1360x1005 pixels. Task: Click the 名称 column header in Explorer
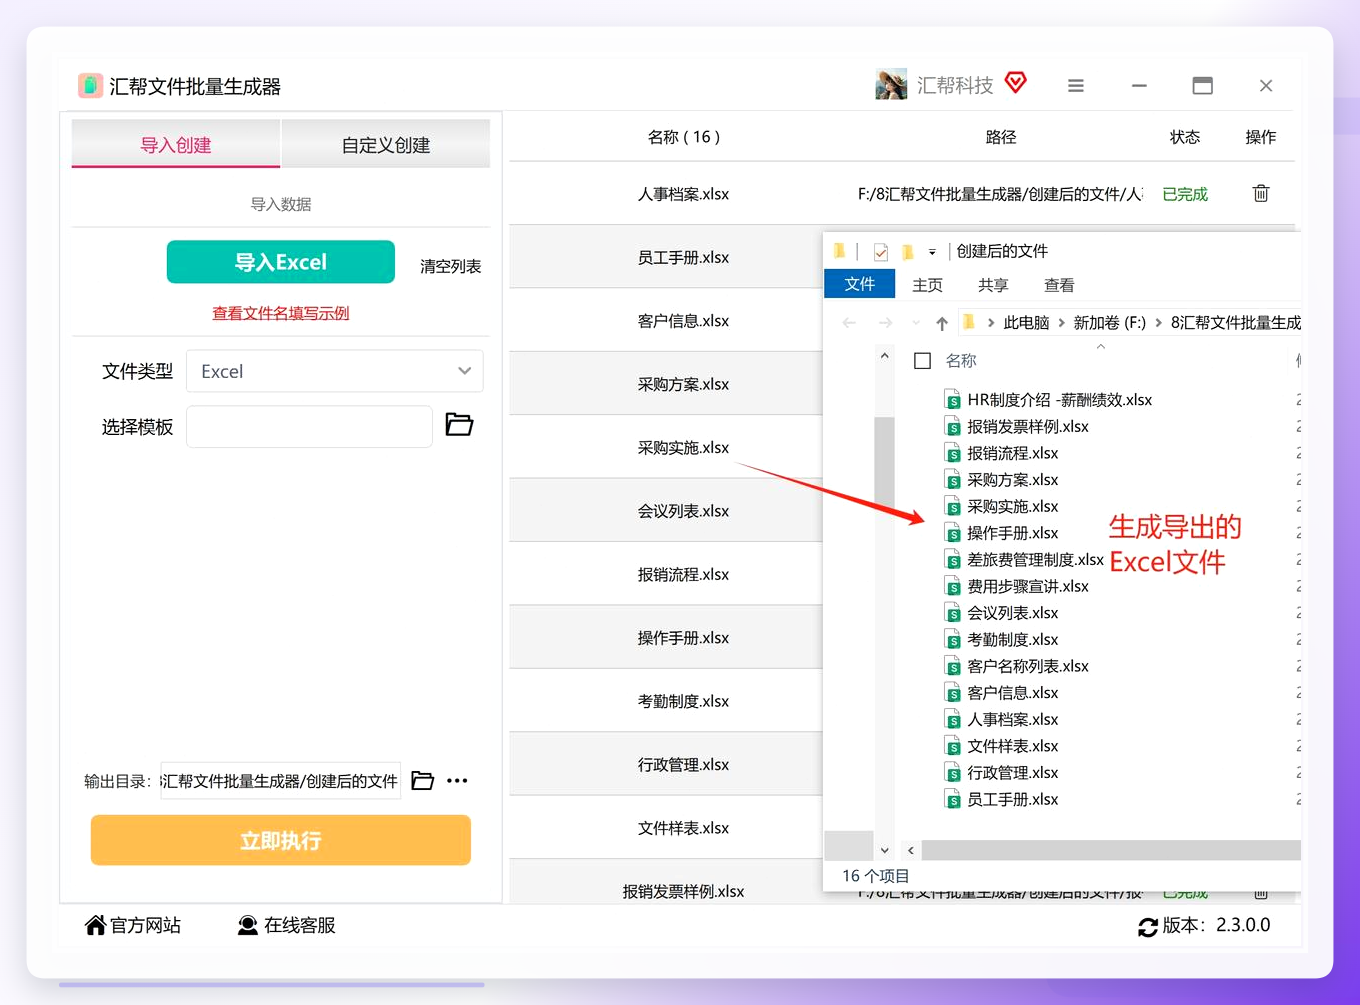[961, 361]
